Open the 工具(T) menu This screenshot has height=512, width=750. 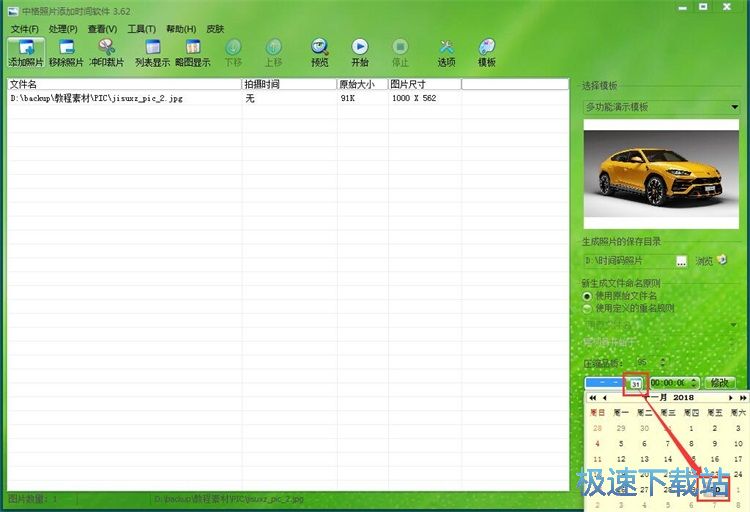[x=141, y=29]
